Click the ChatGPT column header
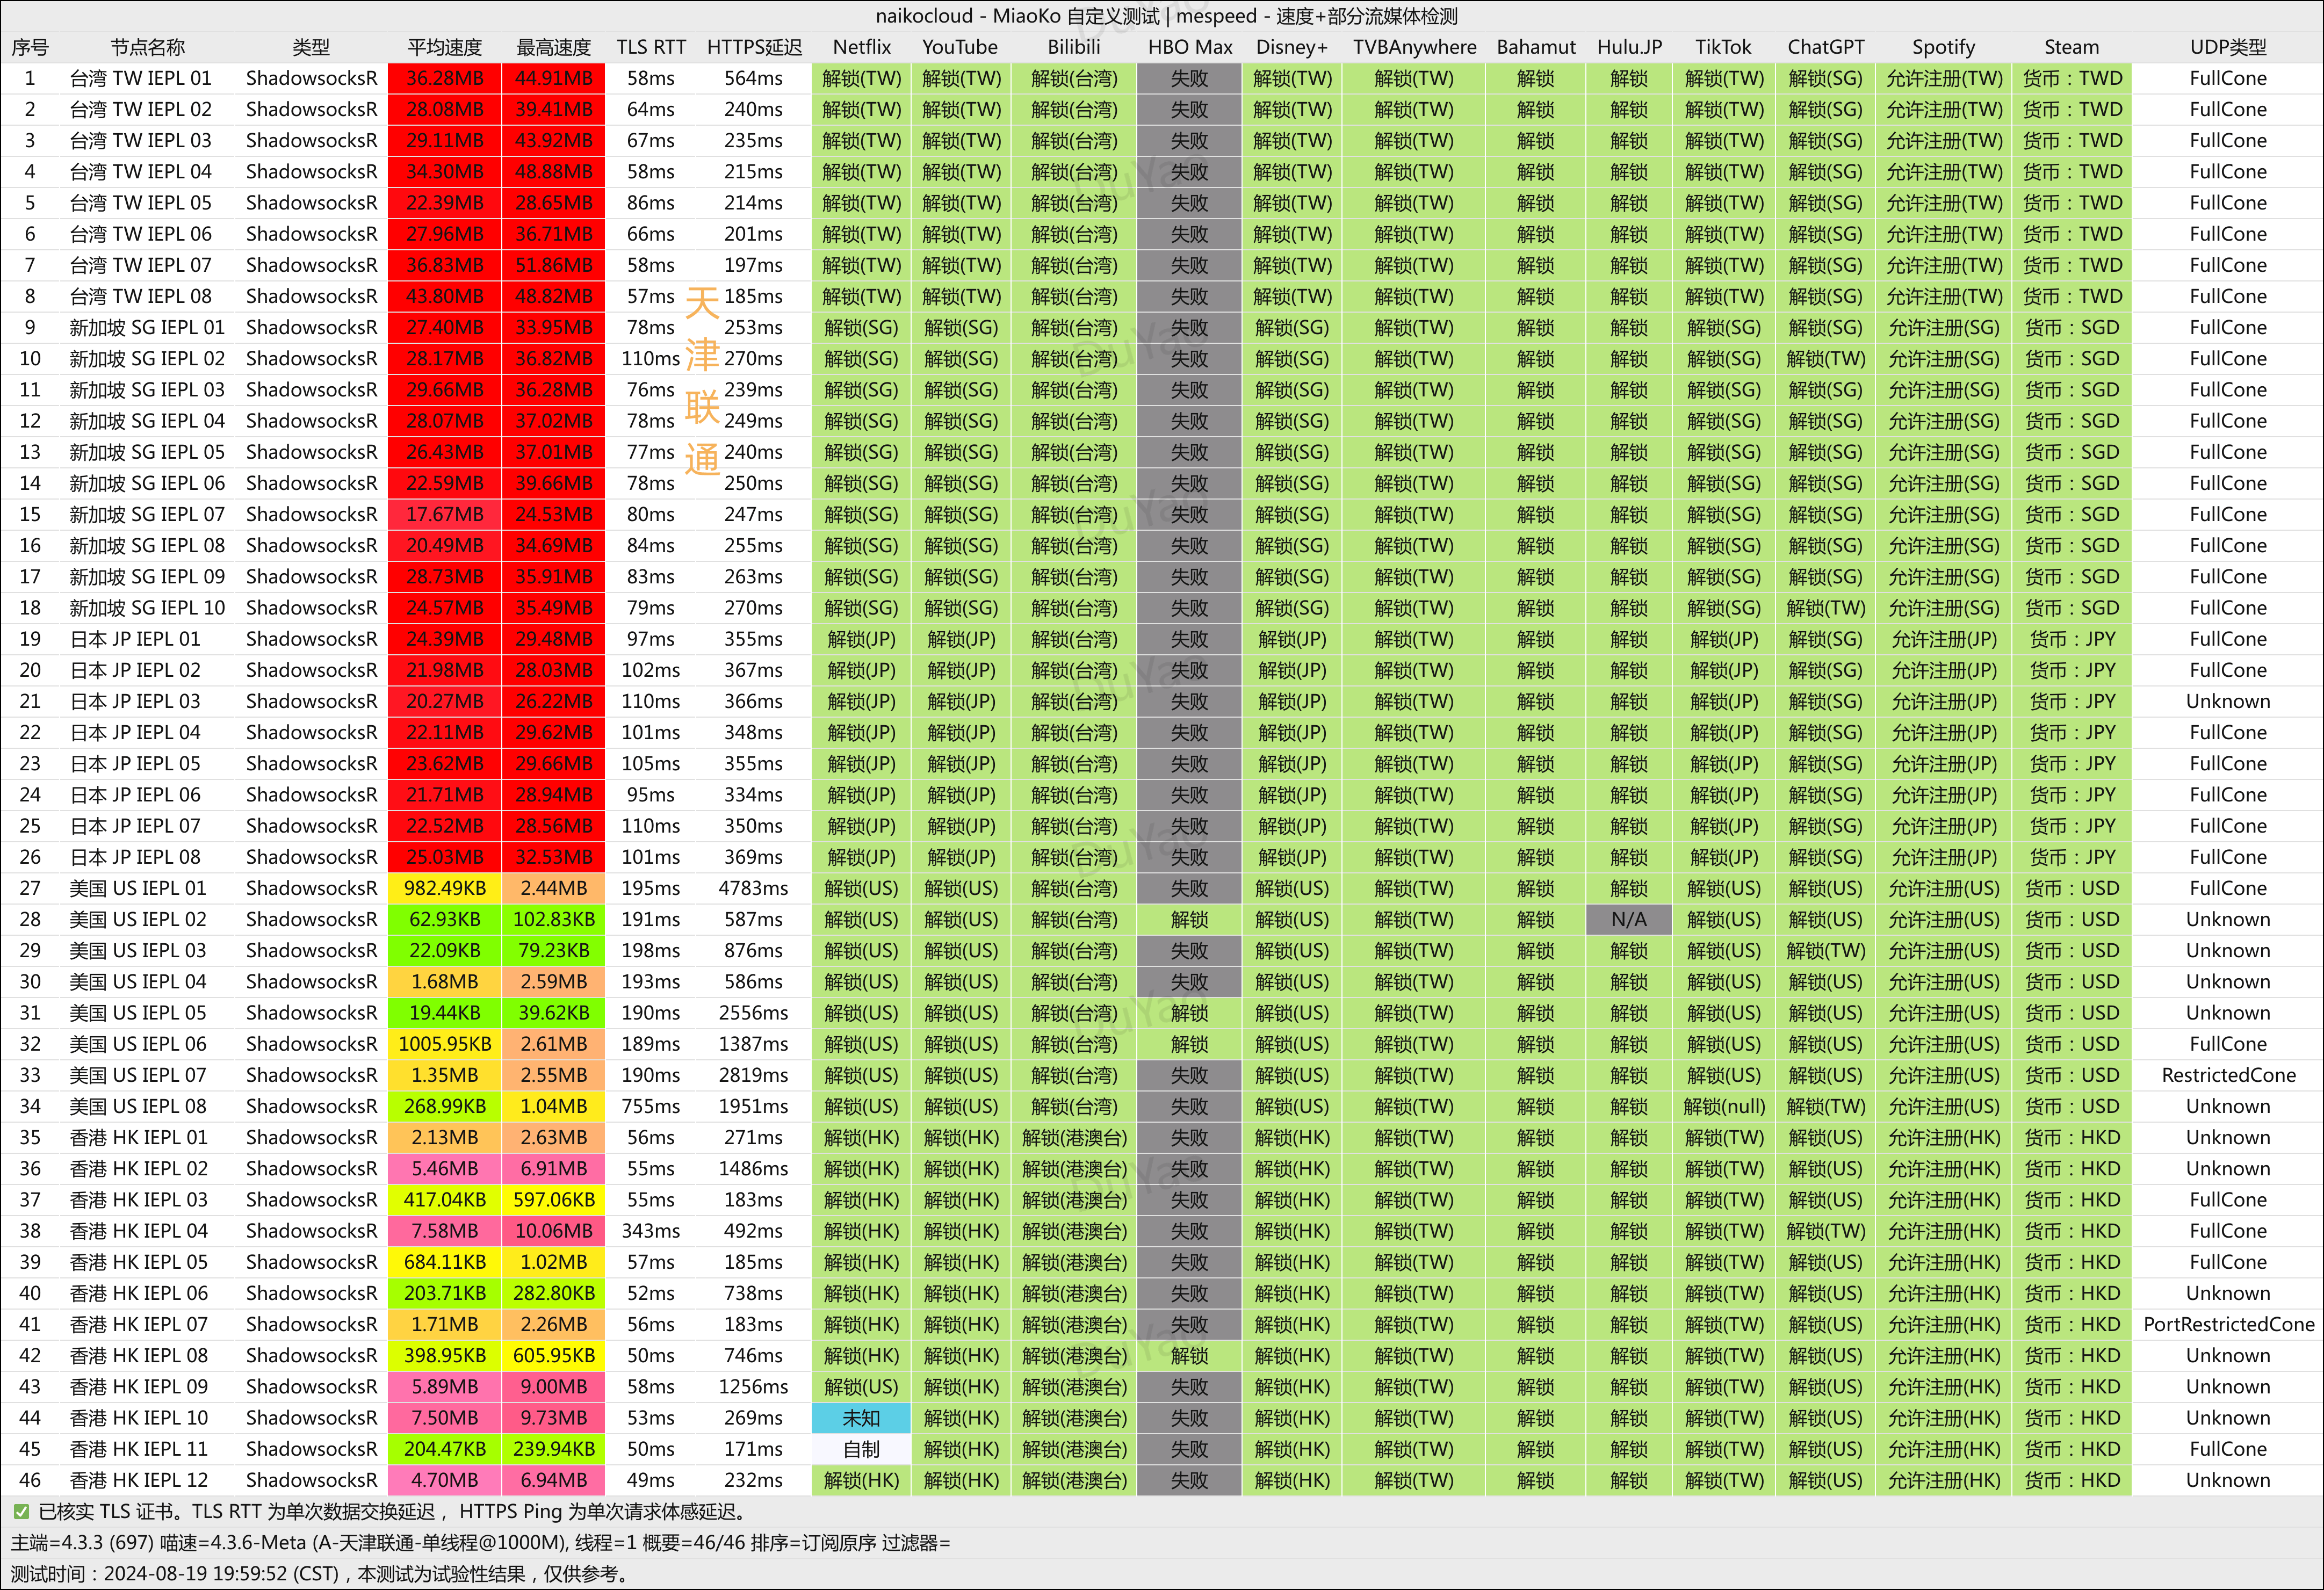This screenshot has height=1590, width=2324. click(x=1825, y=47)
